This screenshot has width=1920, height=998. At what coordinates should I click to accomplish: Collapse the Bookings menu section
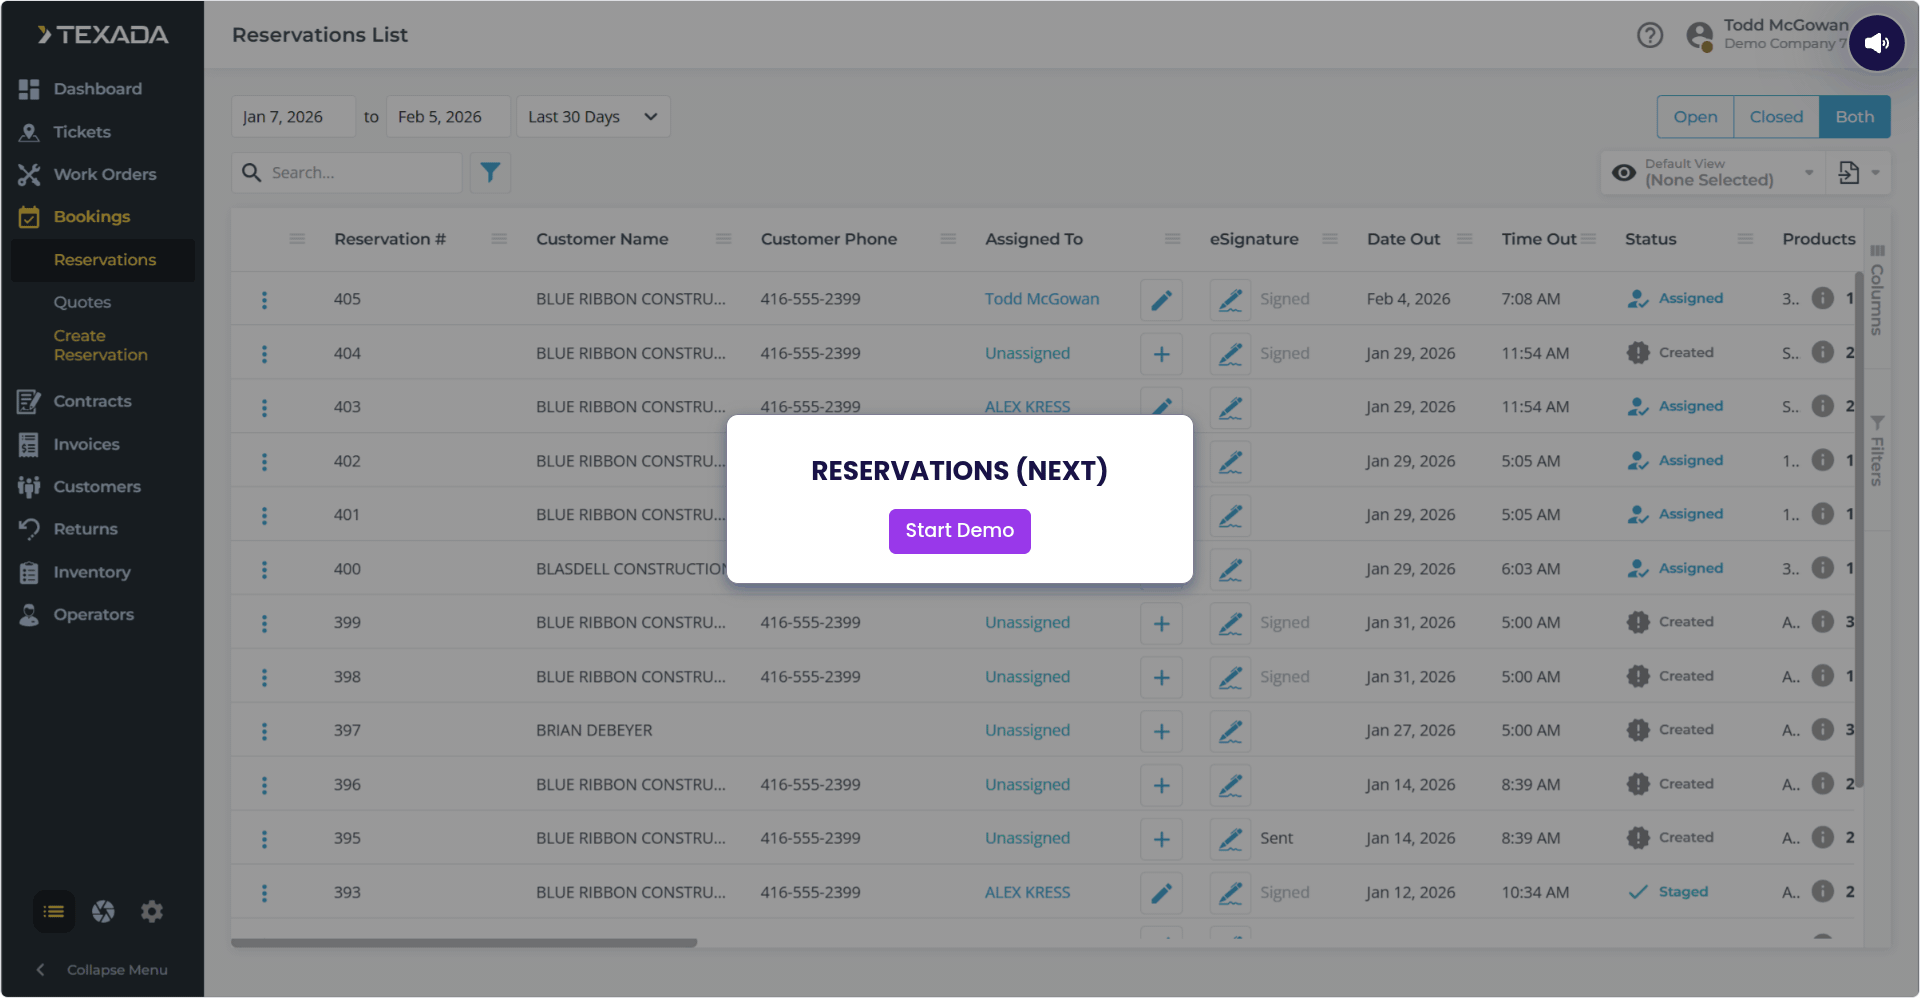click(x=92, y=217)
